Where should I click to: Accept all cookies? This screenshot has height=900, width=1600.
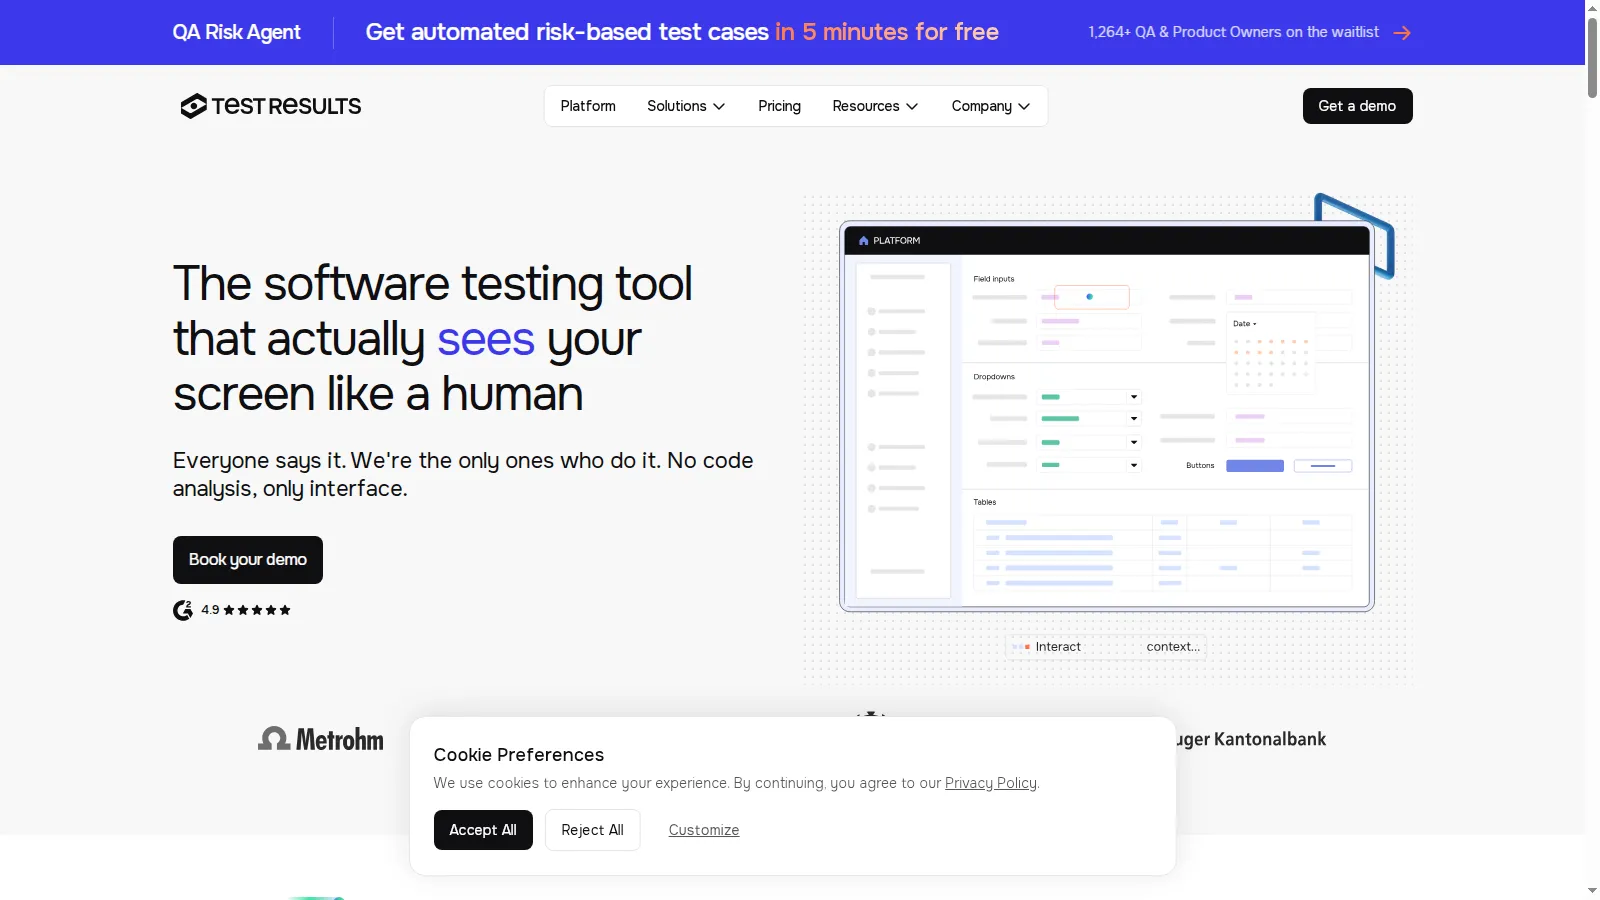point(483,830)
